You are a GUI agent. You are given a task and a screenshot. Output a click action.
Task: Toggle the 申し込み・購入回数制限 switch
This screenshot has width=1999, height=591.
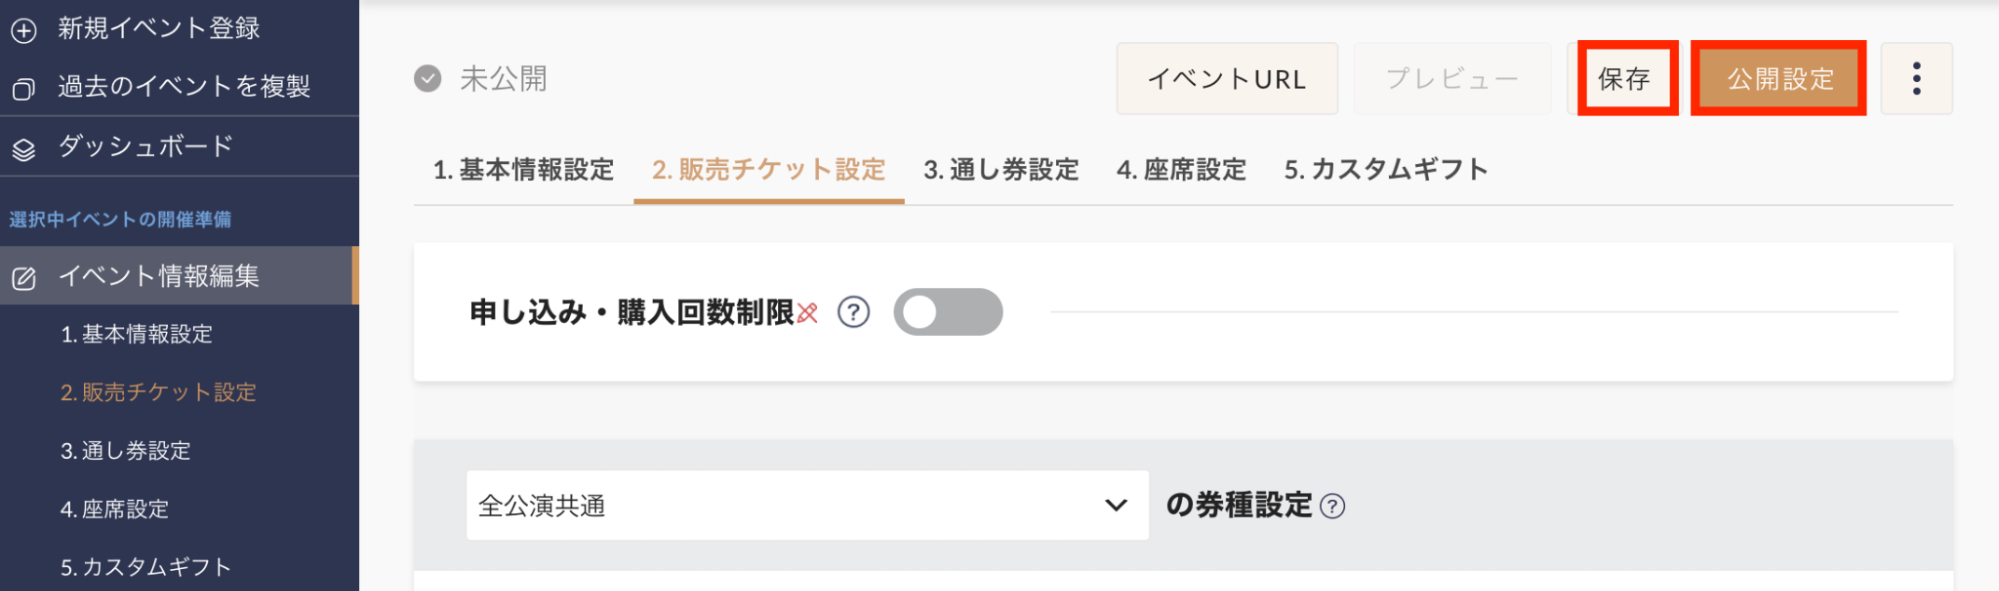tap(948, 312)
